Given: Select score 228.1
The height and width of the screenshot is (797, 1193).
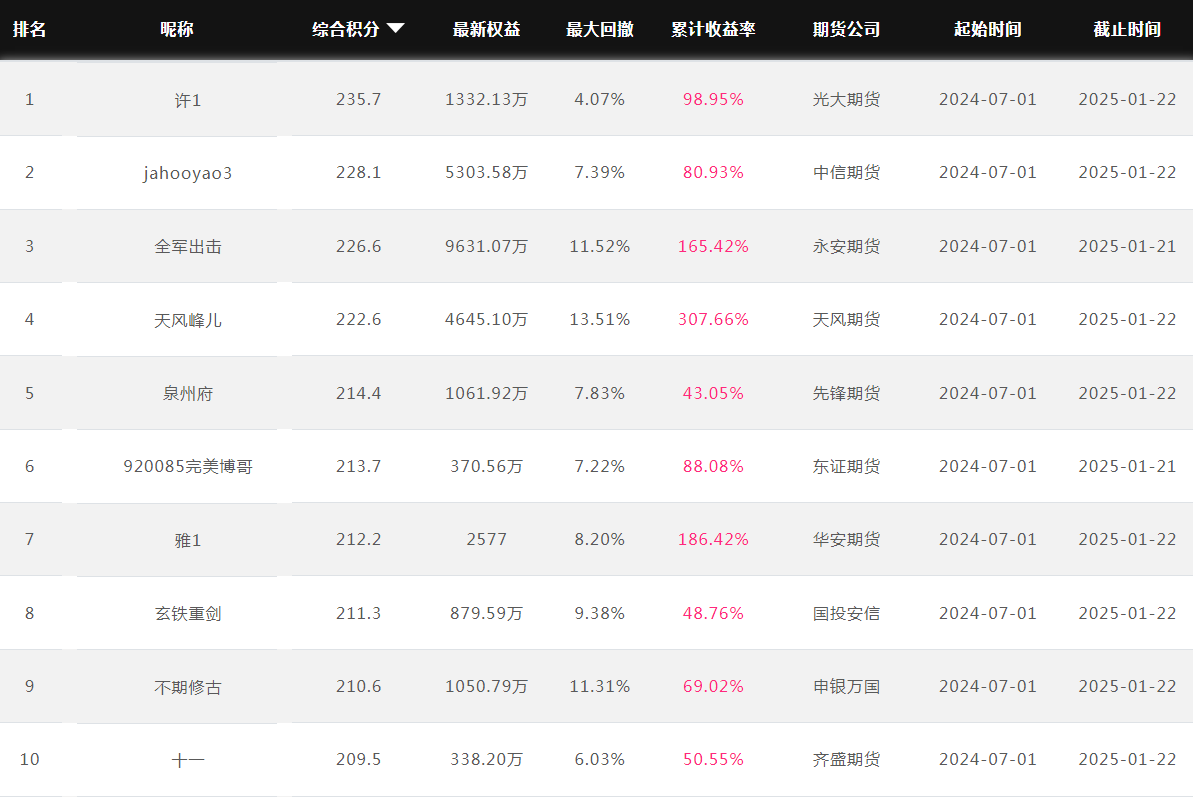Looking at the screenshot, I should (x=358, y=173).
